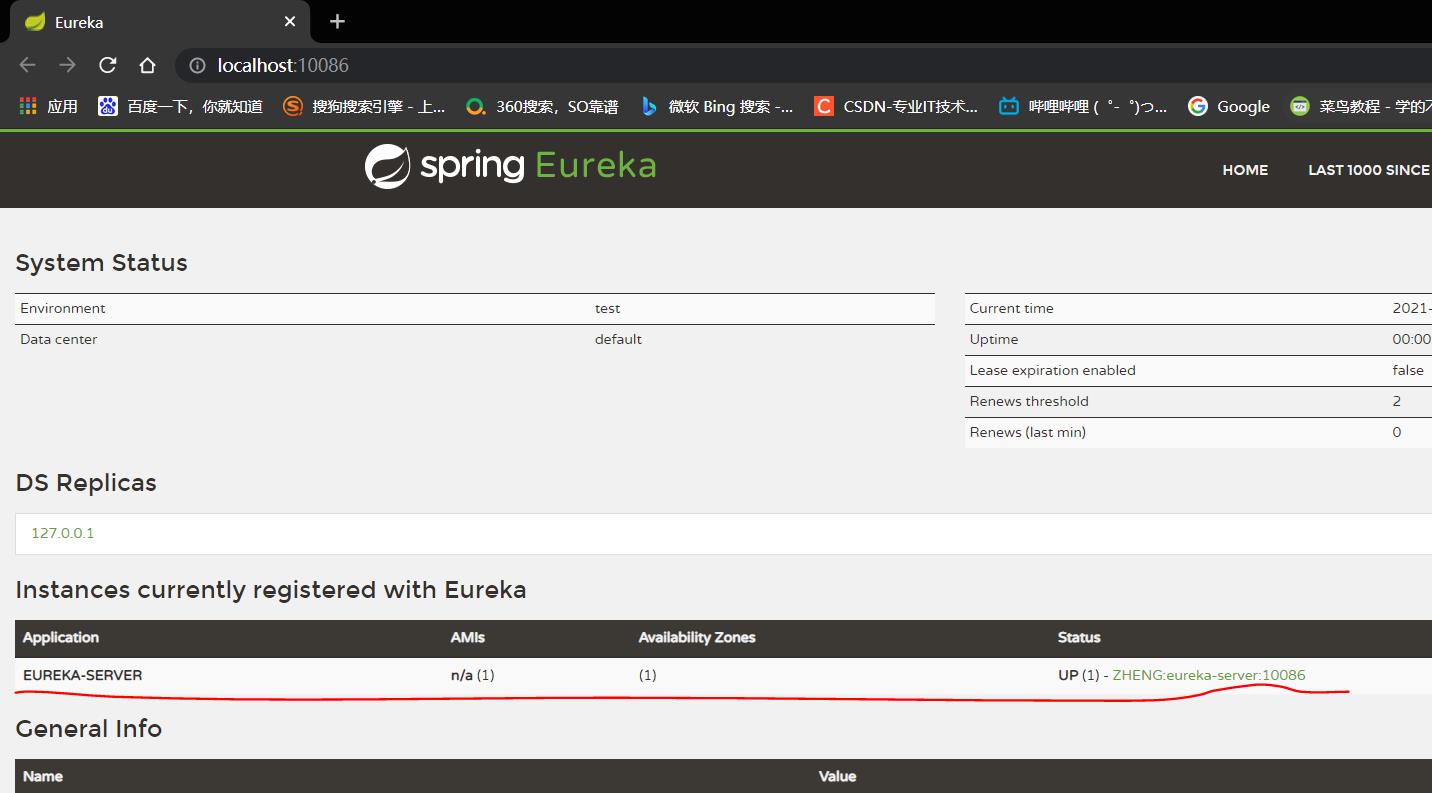
Task: Open the ZHENG:eureka-server:10086 instance link
Action: (1208, 675)
